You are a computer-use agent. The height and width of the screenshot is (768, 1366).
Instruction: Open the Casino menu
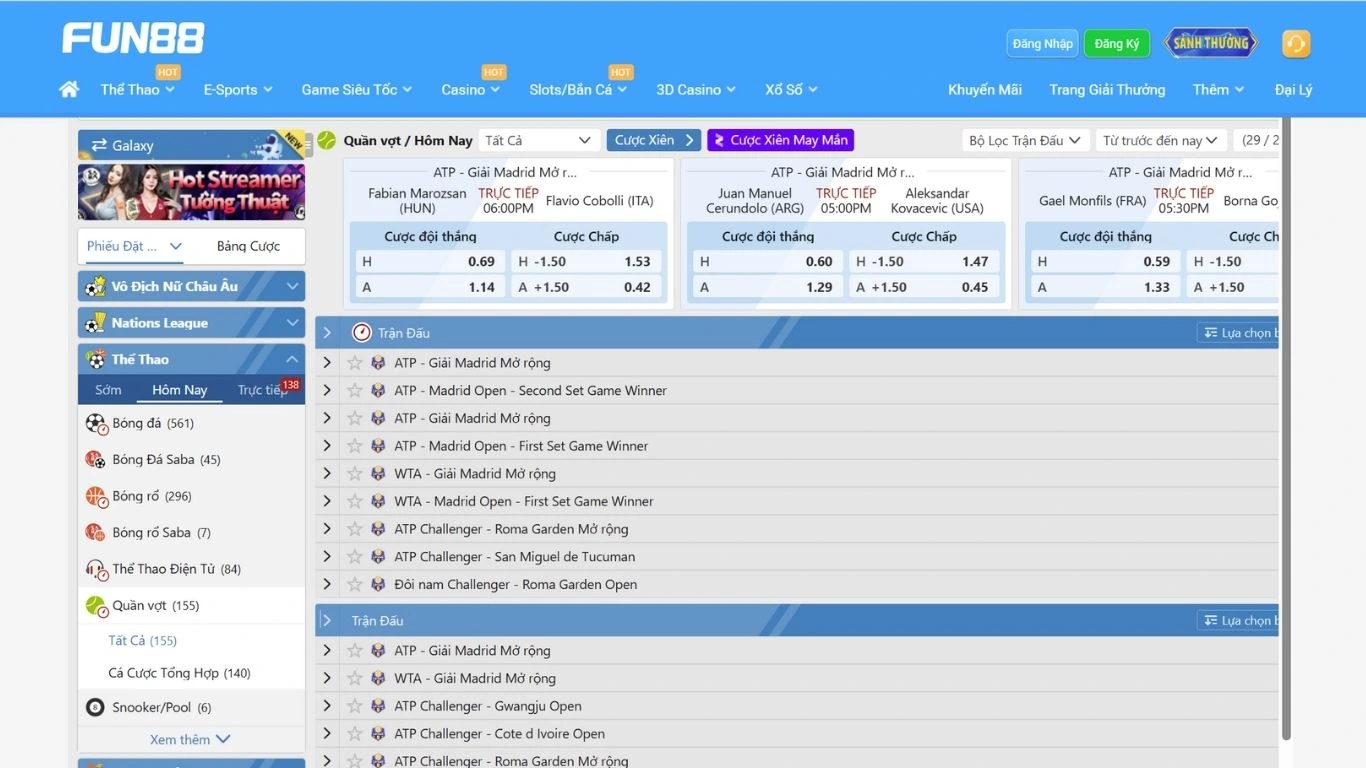[470, 90]
